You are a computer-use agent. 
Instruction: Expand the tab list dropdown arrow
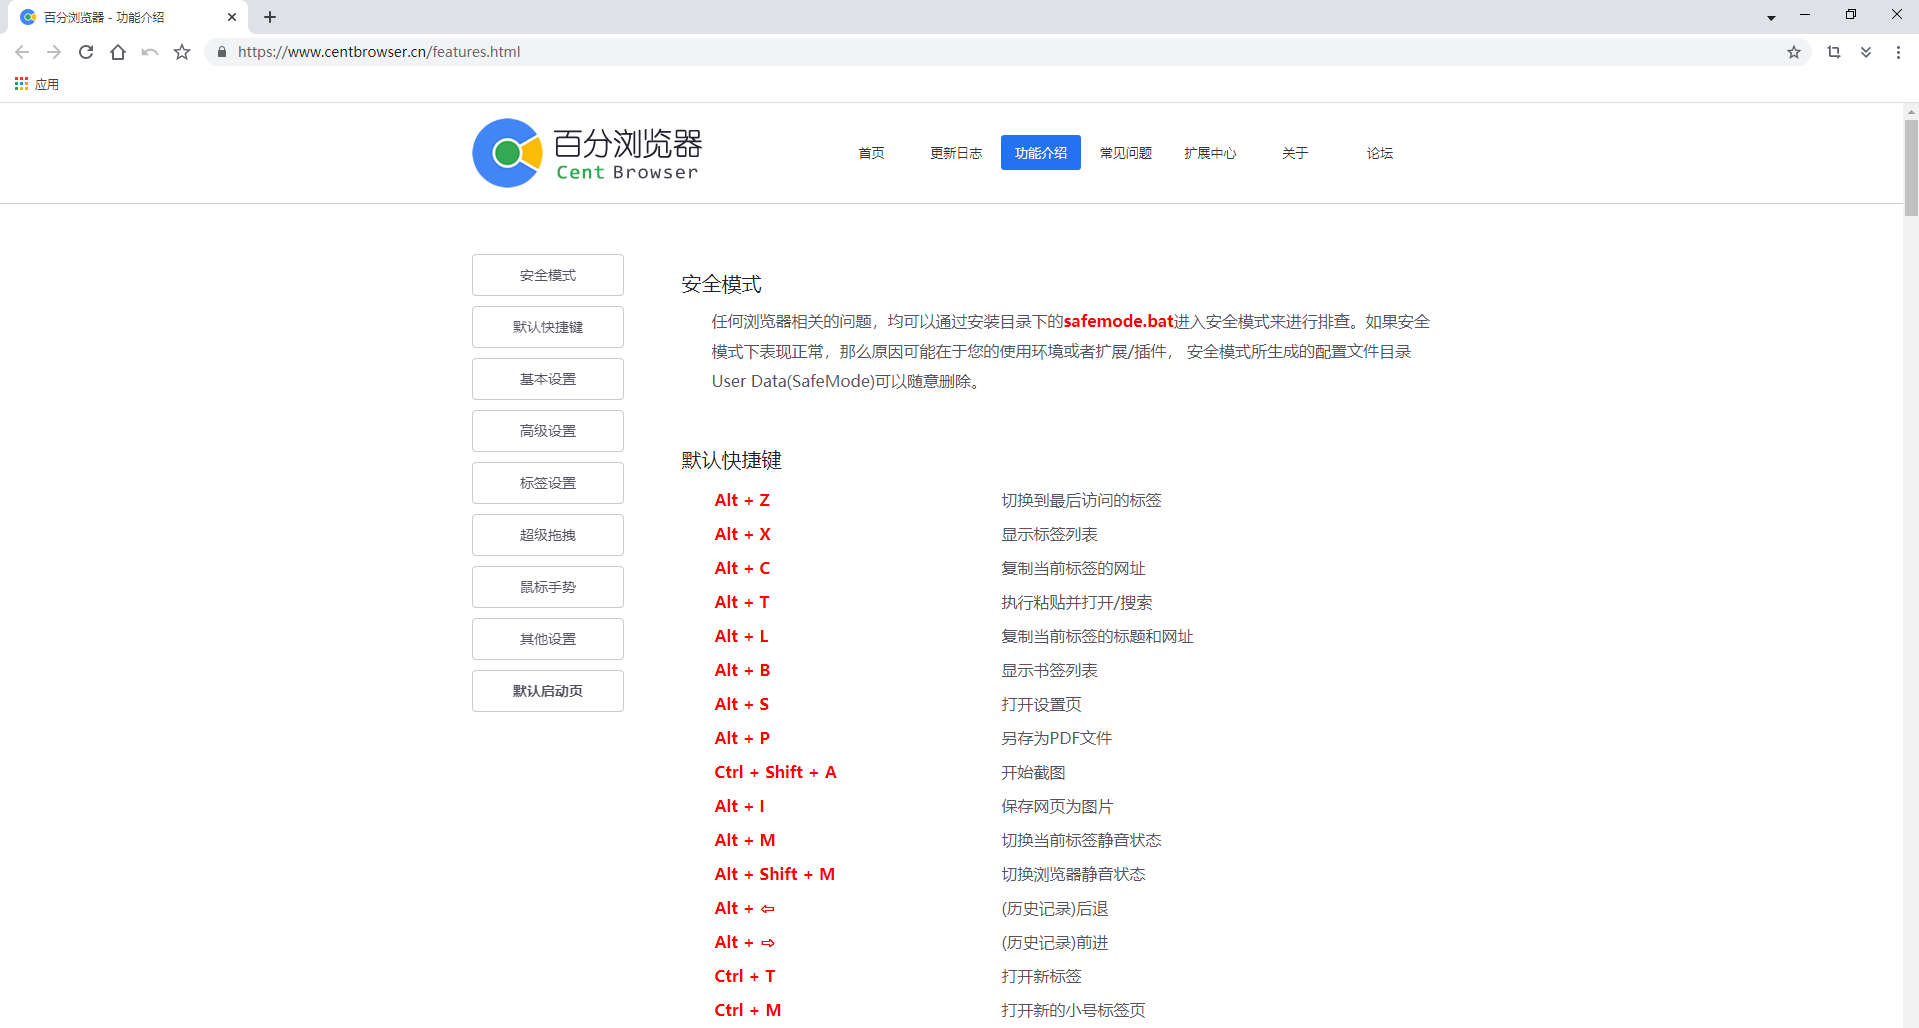[x=1771, y=17]
